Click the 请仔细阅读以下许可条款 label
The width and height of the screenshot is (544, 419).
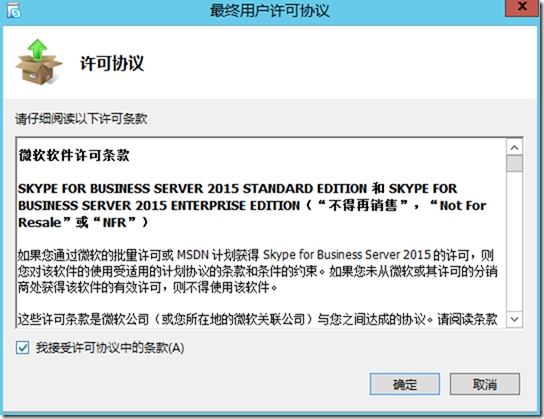[x=81, y=119]
